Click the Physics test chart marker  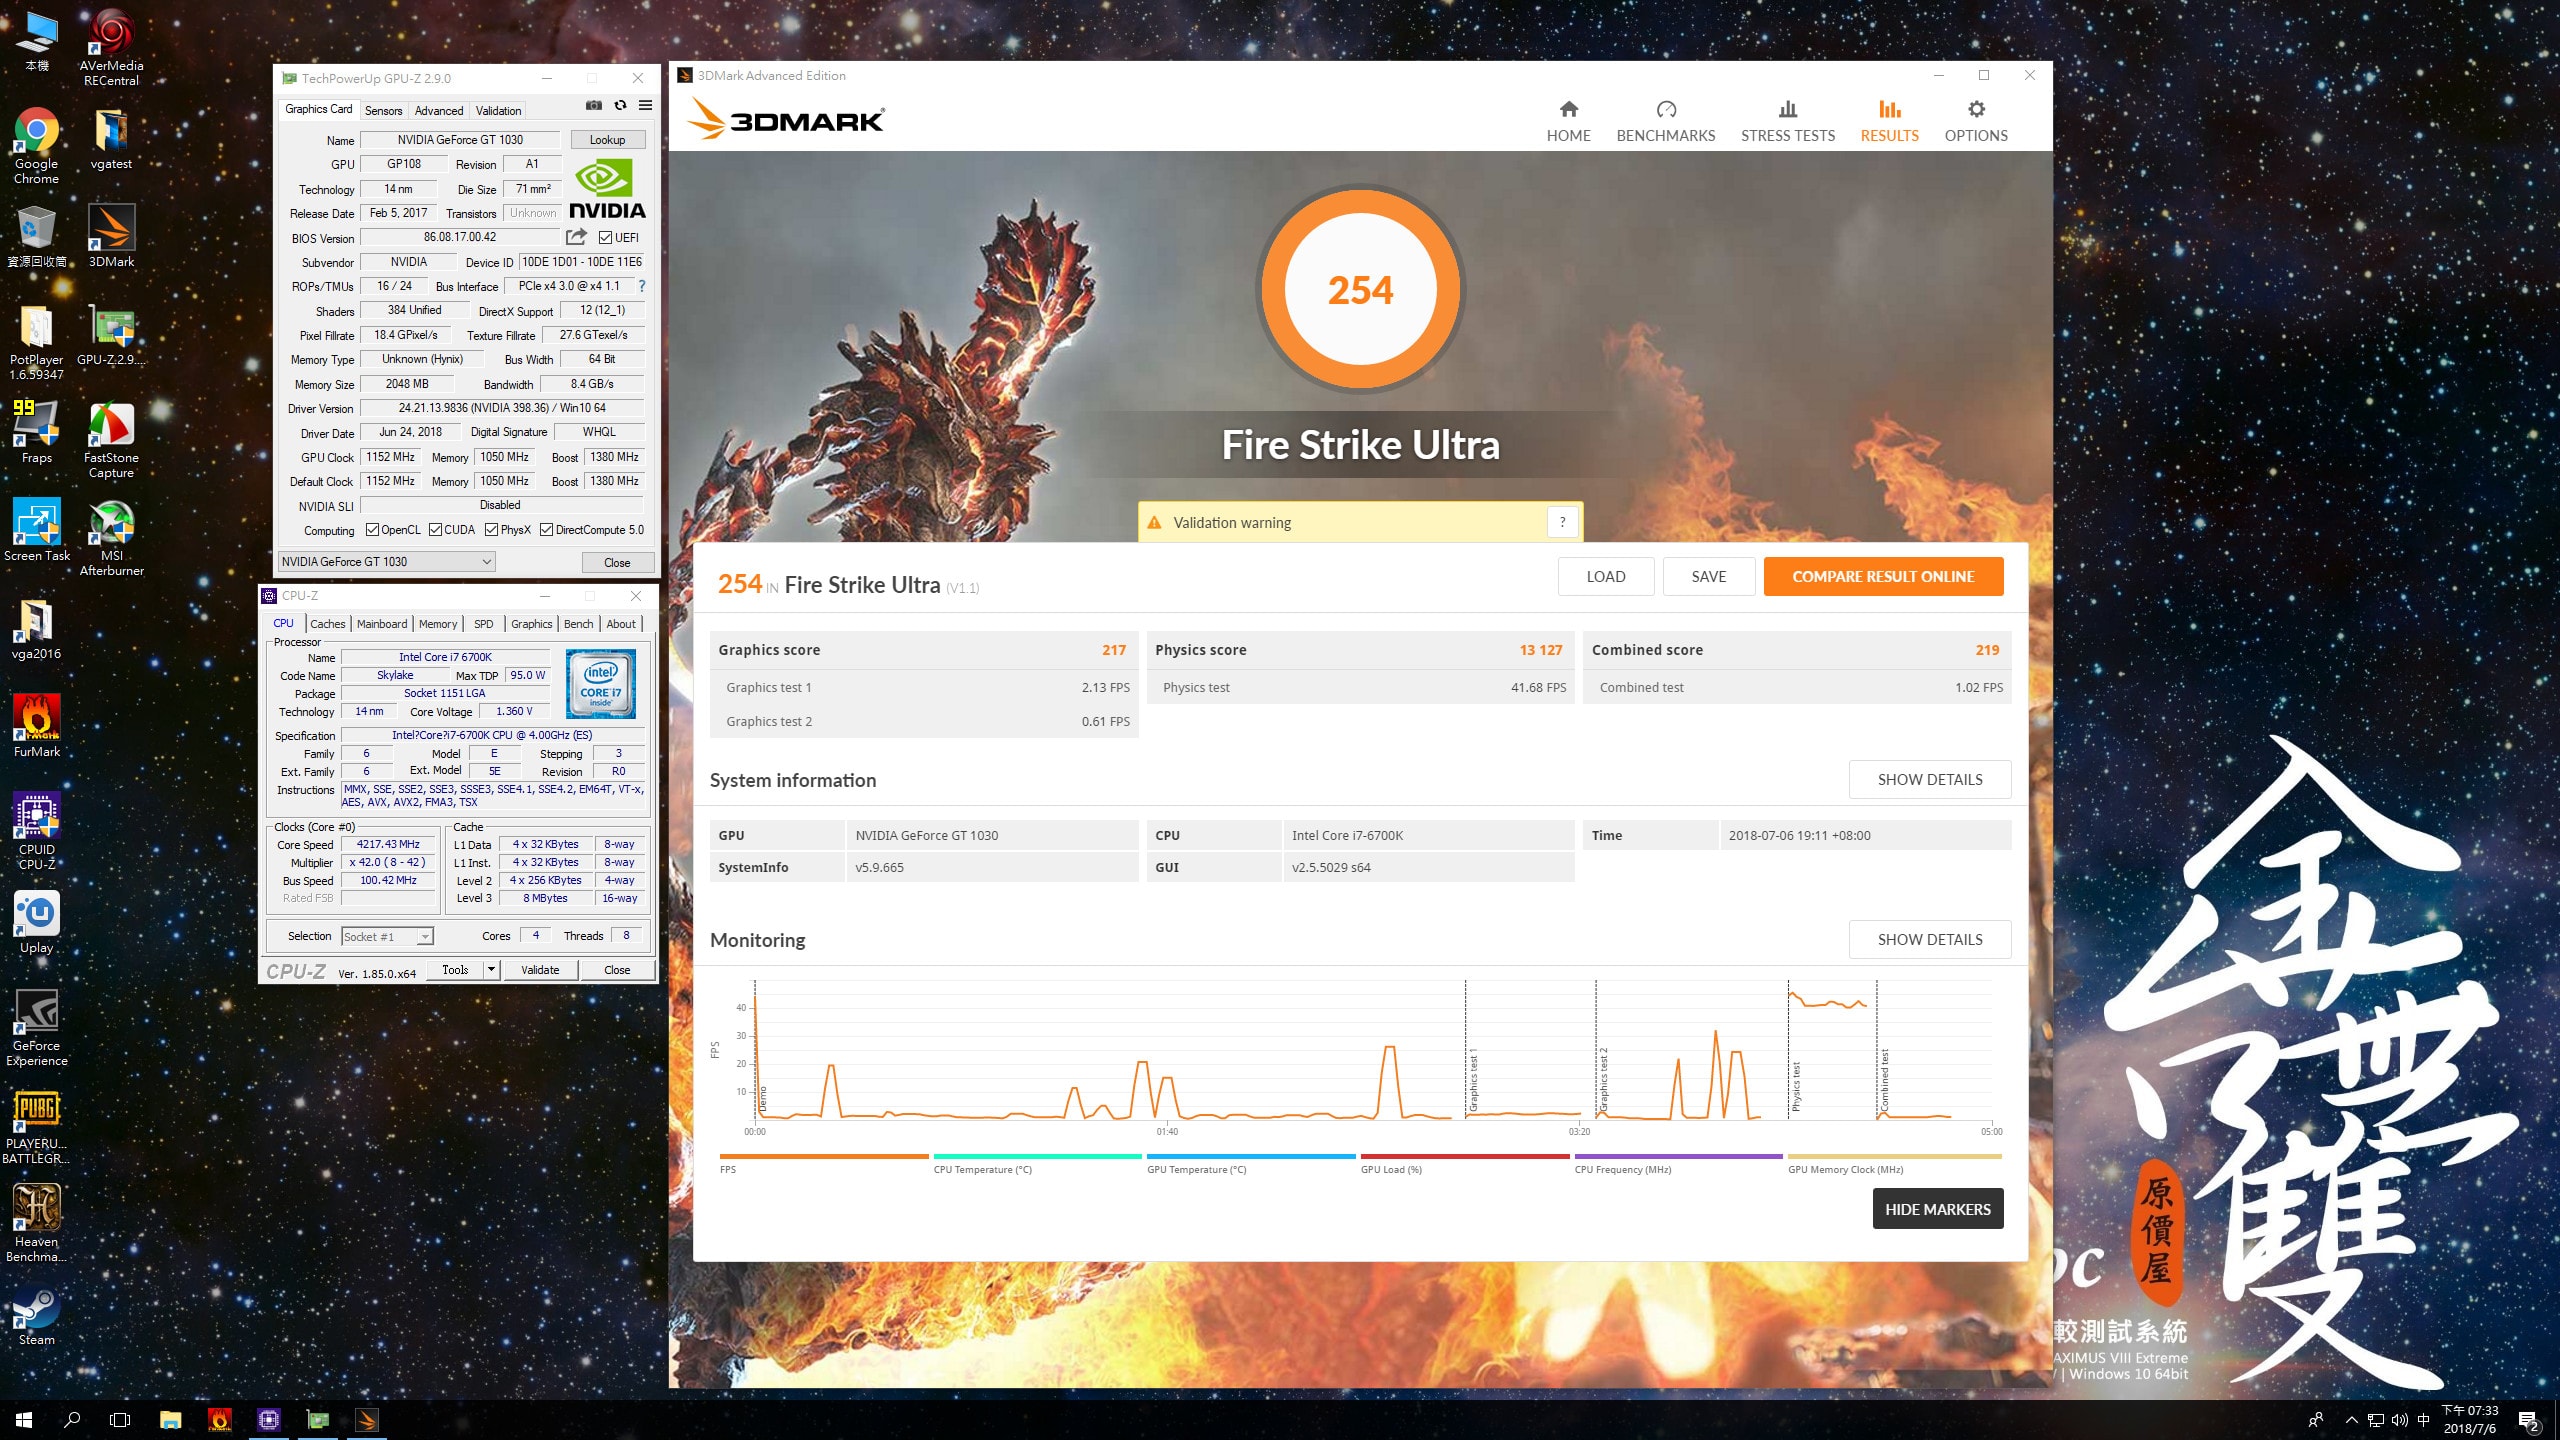pyautogui.click(x=1796, y=1086)
